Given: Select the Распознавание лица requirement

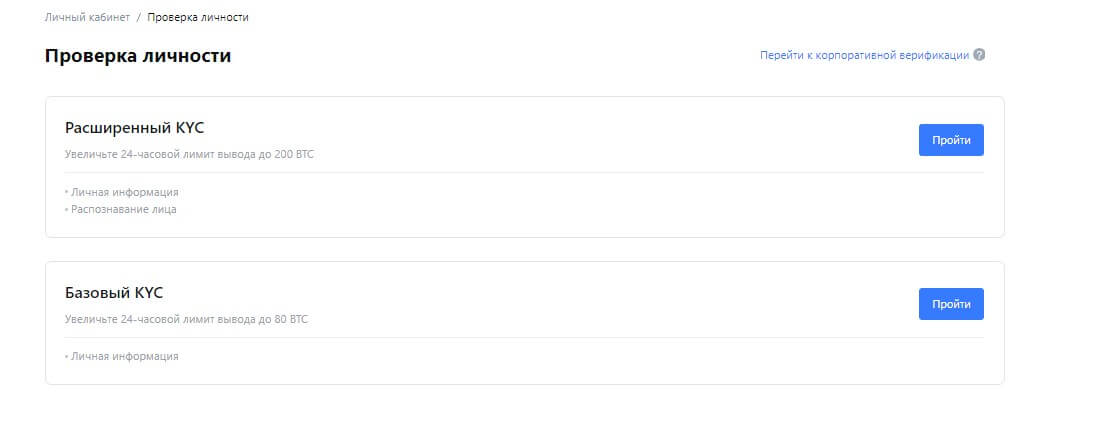Looking at the screenshot, I should (123, 209).
